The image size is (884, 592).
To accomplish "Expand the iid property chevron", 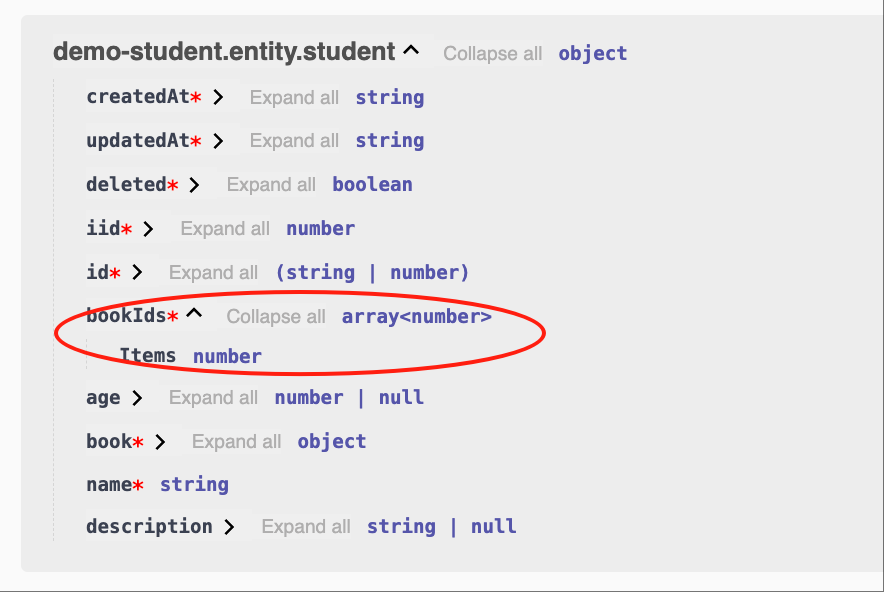I will point(149,229).
